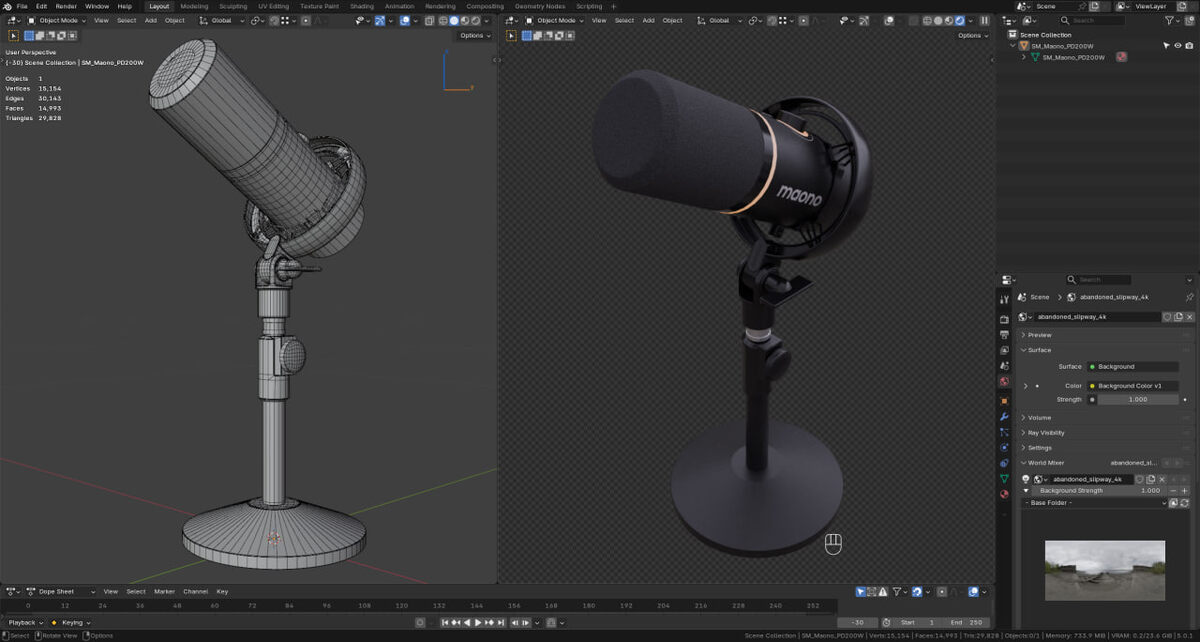Image resolution: width=1200 pixels, height=642 pixels.
Task: Toggle X-ray in left viewport
Action: (429, 20)
